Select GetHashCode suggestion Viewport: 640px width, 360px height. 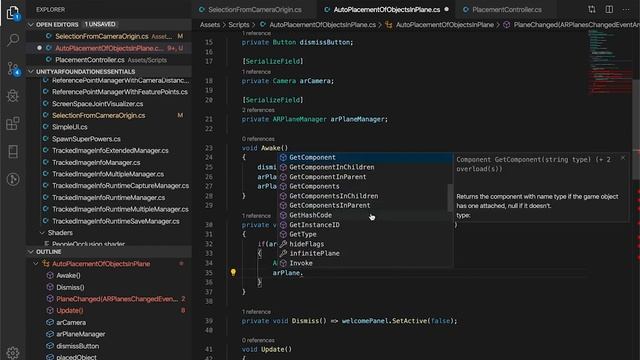[365, 215]
